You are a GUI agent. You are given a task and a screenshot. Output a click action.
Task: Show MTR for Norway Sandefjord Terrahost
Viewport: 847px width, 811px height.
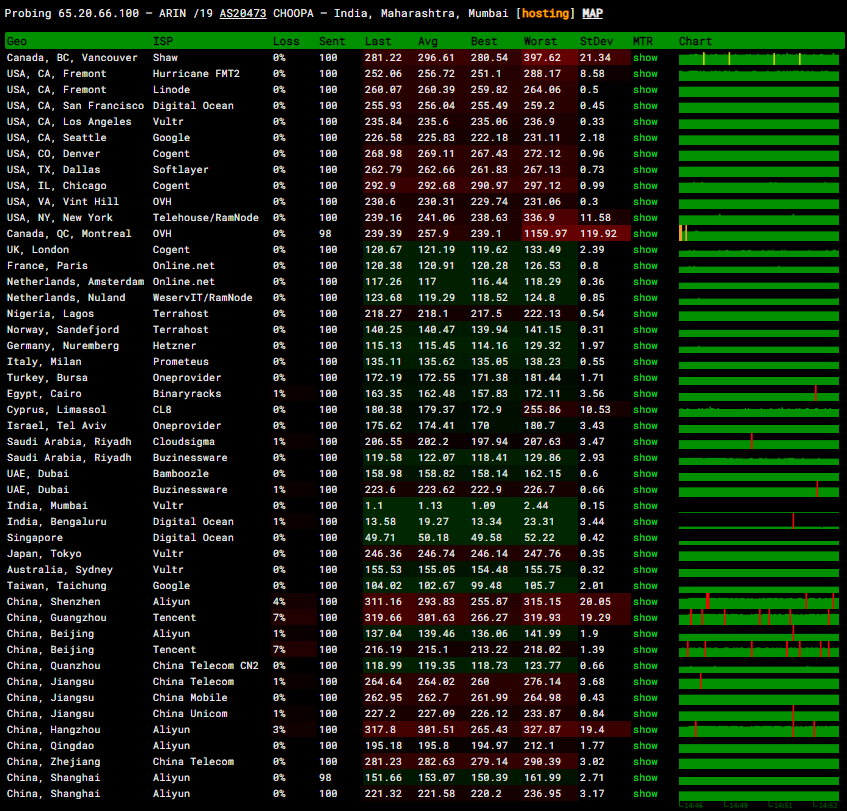[645, 330]
